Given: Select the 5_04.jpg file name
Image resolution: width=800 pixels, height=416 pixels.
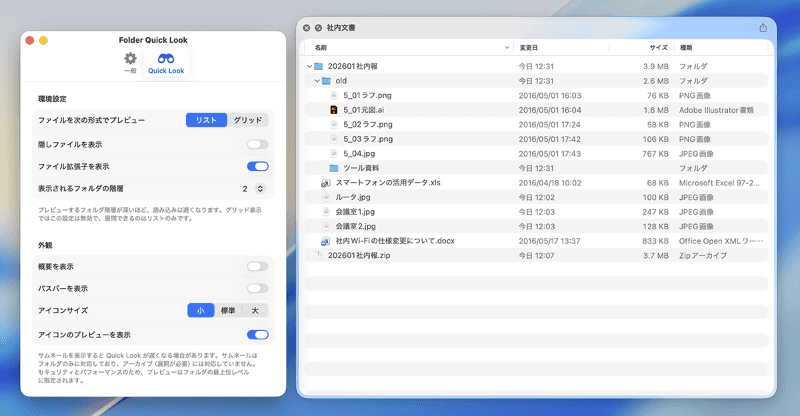Looking at the screenshot, I should (359, 154).
